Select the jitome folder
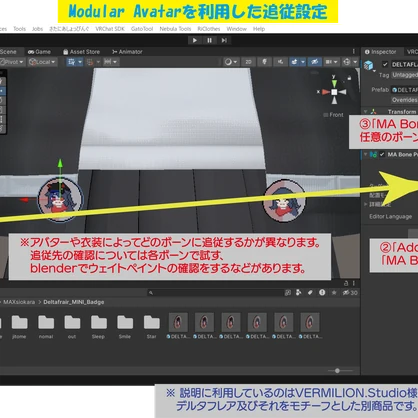 tap(19, 326)
